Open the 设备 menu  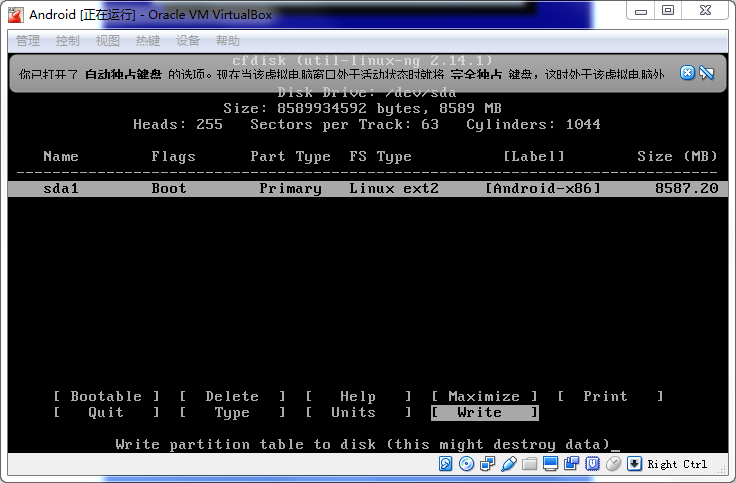pos(188,41)
